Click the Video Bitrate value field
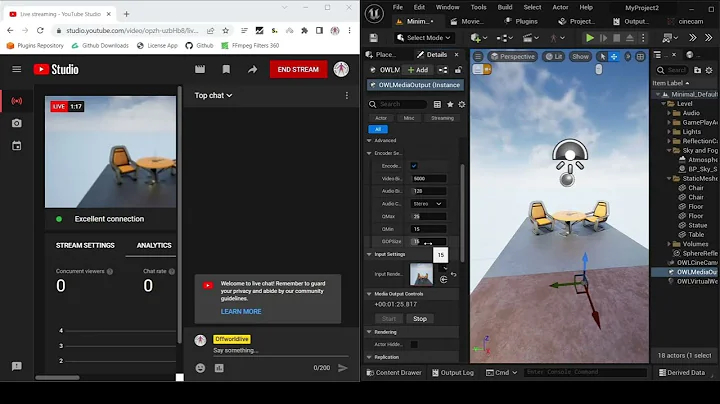Image resolution: width=720 pixels, height=404 pixels. click(x=428, y=179)
